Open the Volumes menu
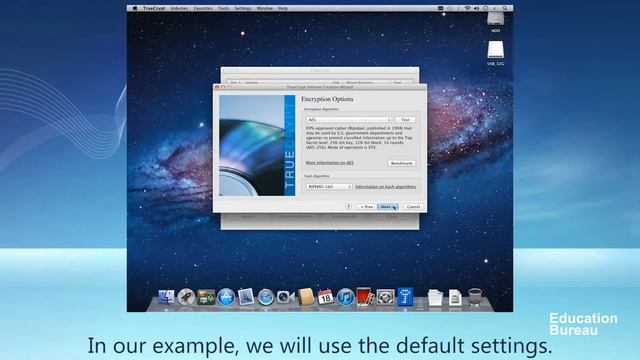This screenshot has width=640, height=360. pos(180,8)
